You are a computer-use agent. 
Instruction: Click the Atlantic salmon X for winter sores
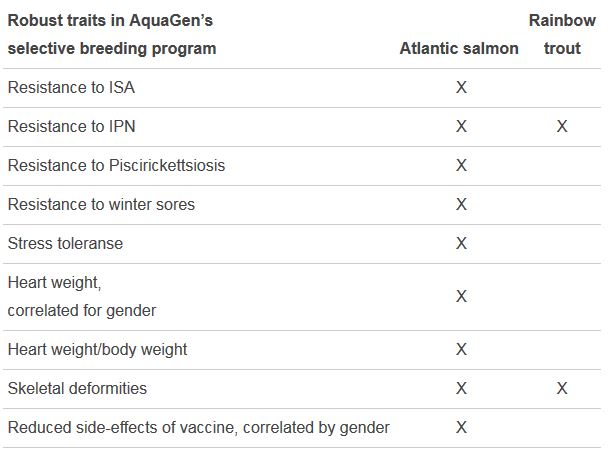pos(461,205)
